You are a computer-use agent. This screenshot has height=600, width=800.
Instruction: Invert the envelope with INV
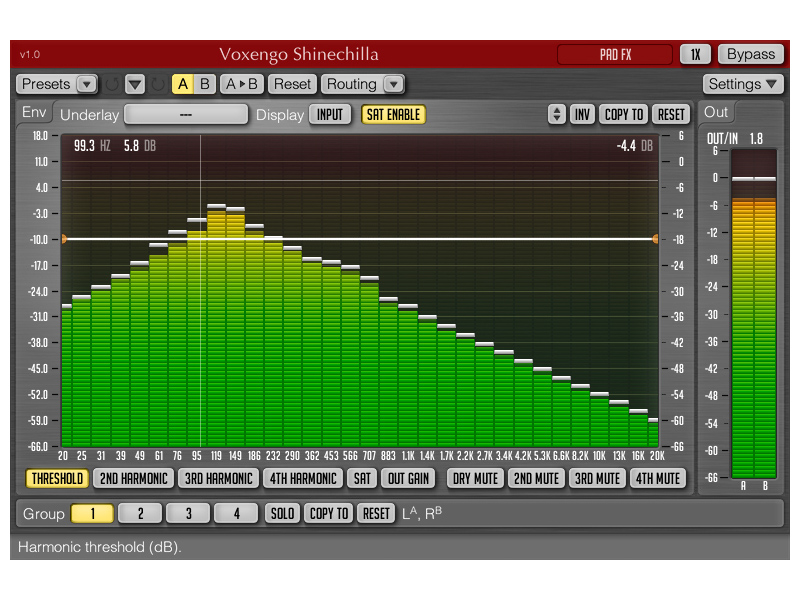click(582, 114)
